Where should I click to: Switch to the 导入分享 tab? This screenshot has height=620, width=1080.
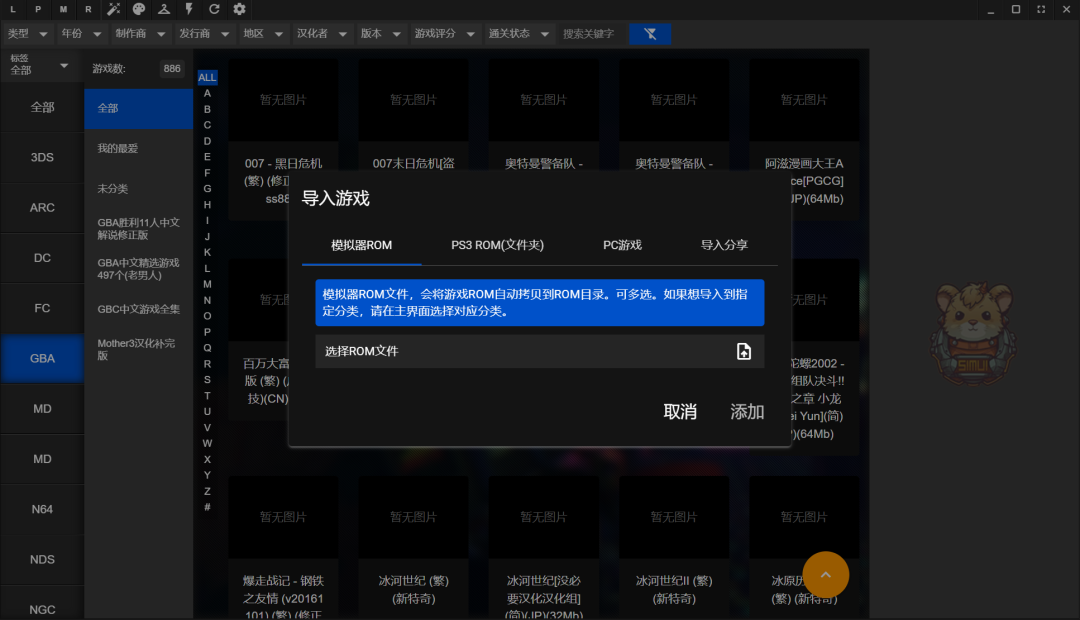point(724,244)
